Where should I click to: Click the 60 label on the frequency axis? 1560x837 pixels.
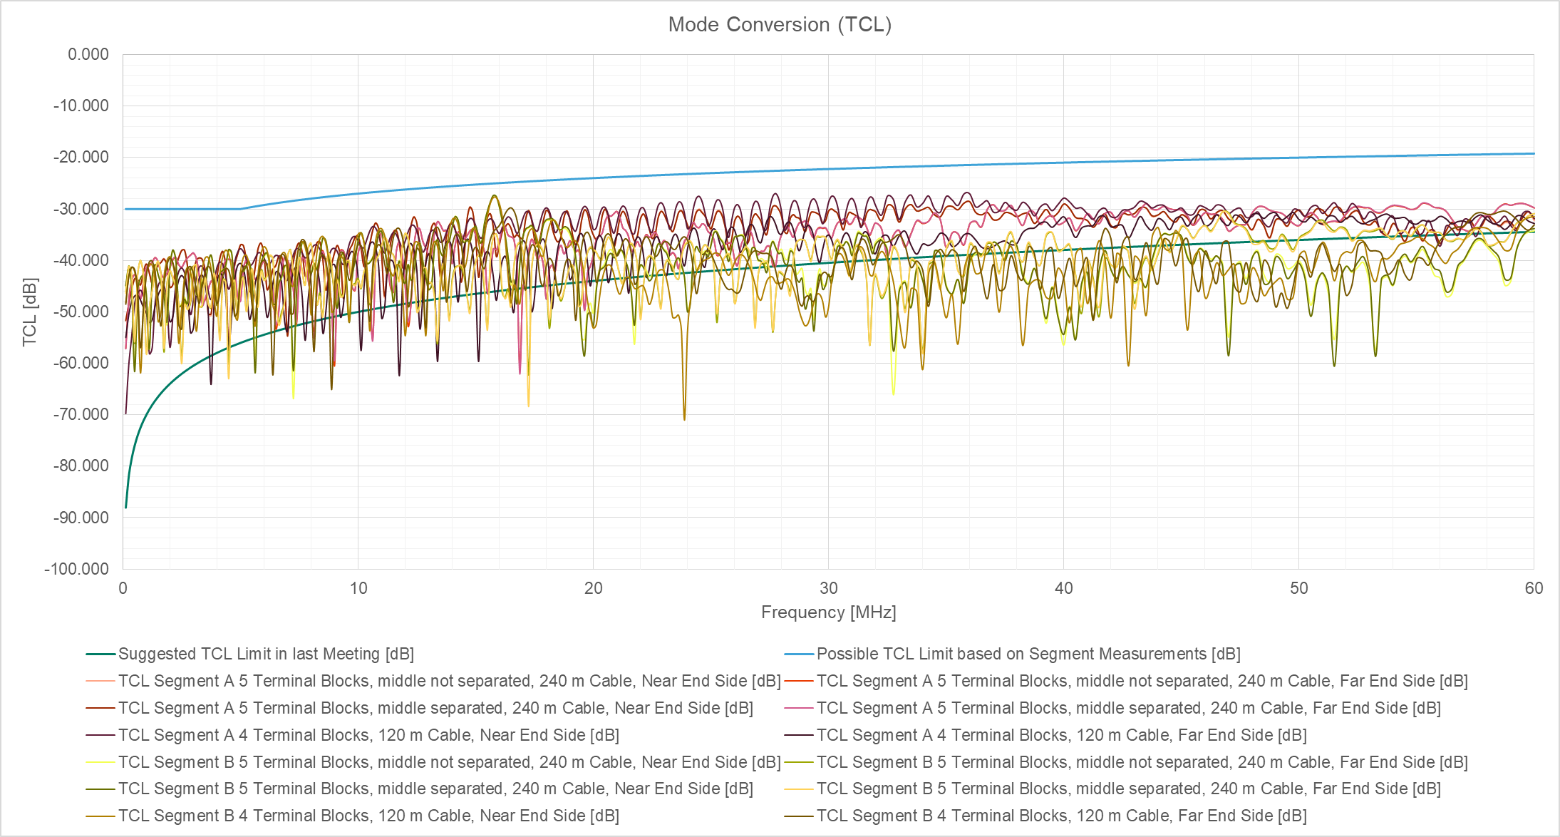click(x=1533, y=588)
